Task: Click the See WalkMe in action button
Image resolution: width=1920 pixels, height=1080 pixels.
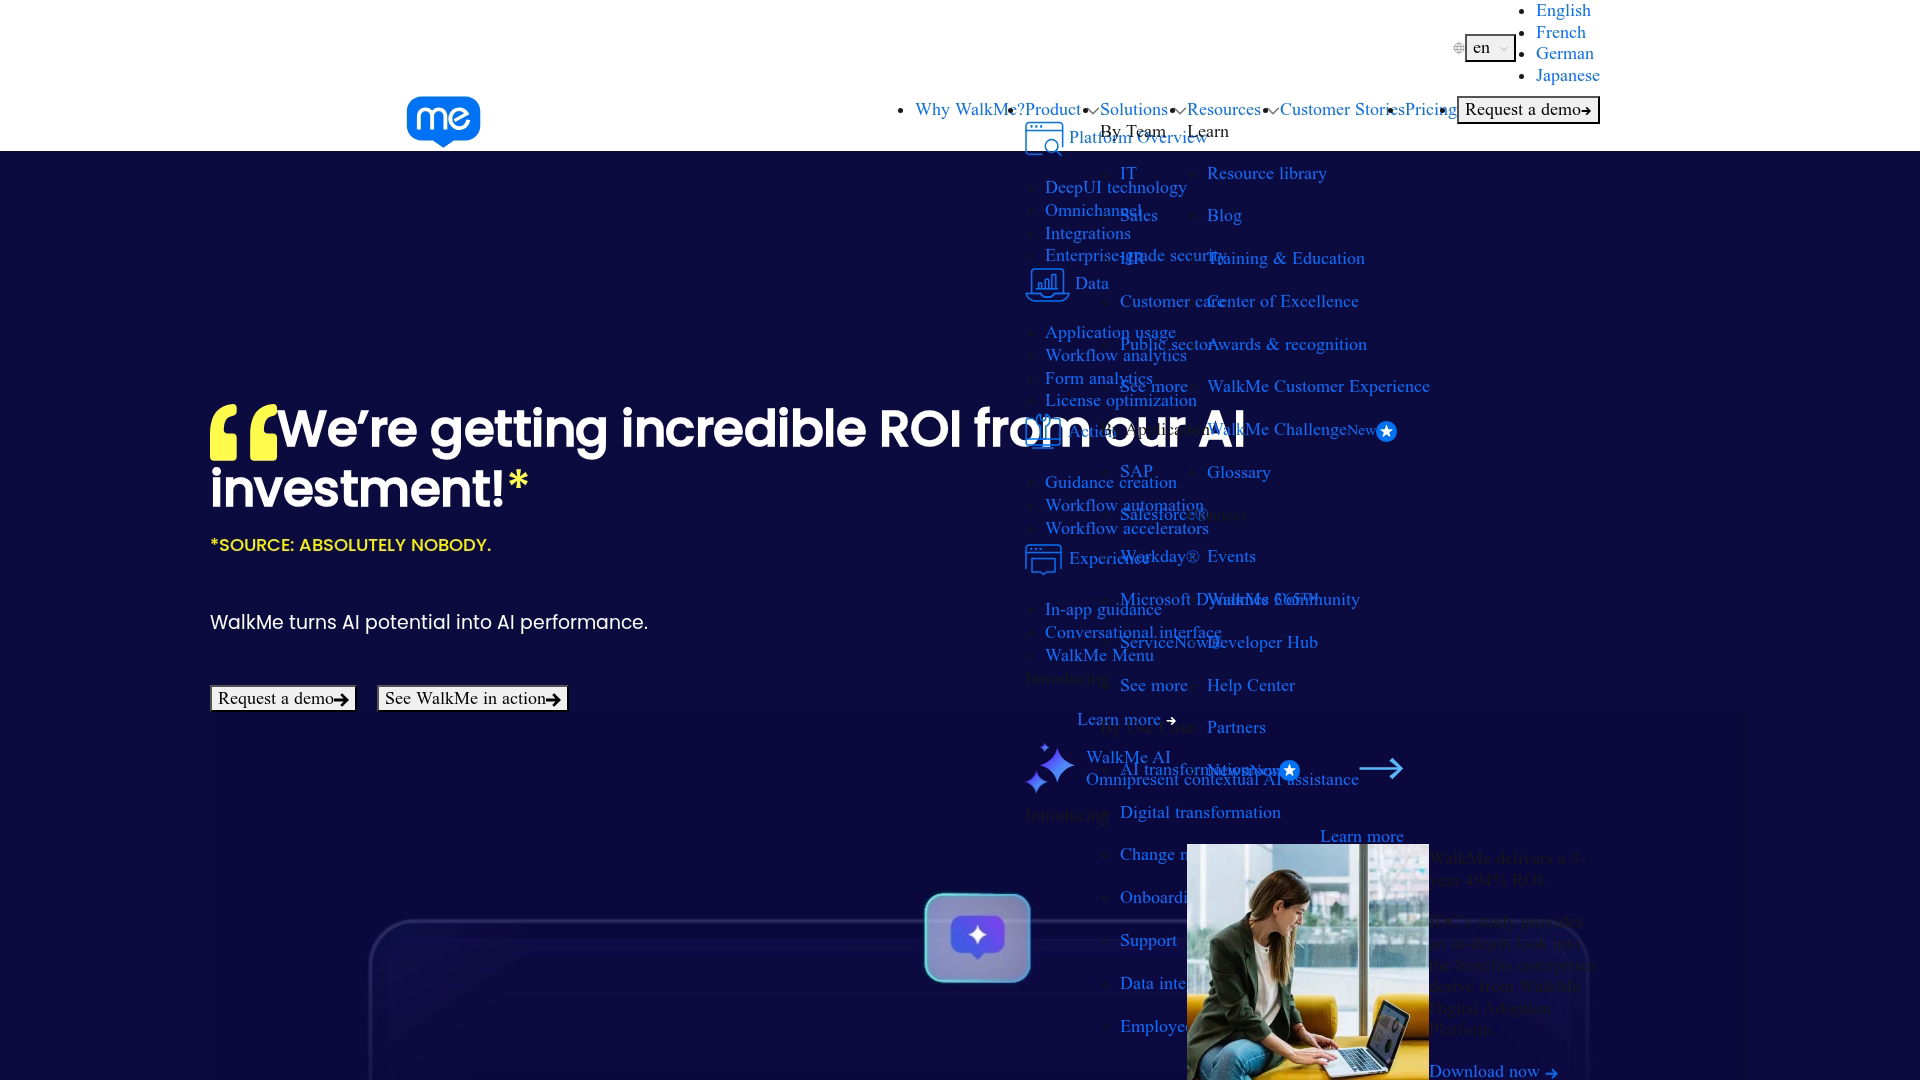Action: [x=472, y=698]
